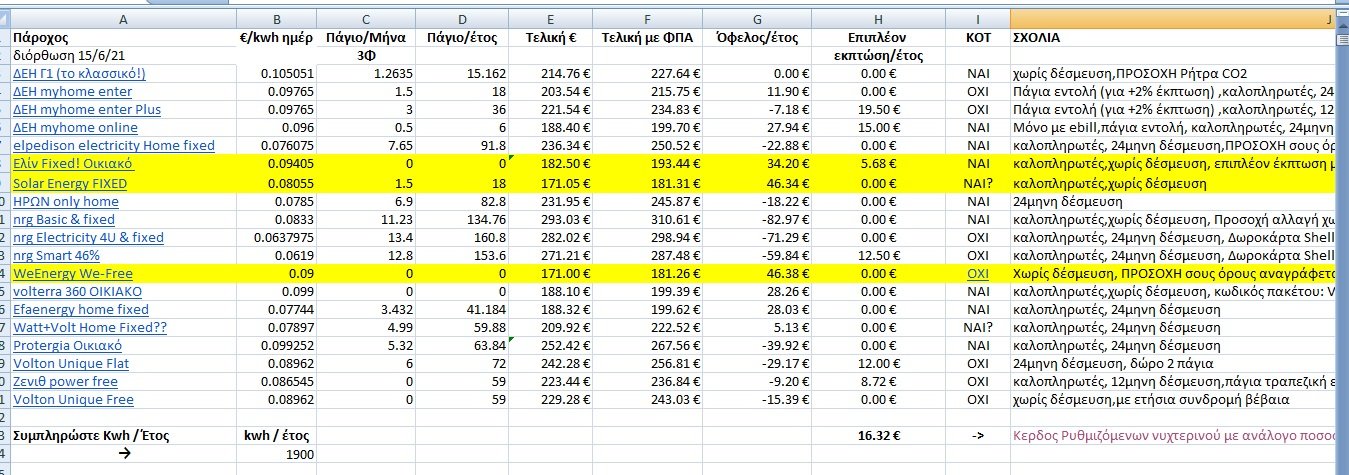The width and height of the screenshot is (1349, 475).
Task: Select the Πάροχος header cell
Action: [124, 38]
